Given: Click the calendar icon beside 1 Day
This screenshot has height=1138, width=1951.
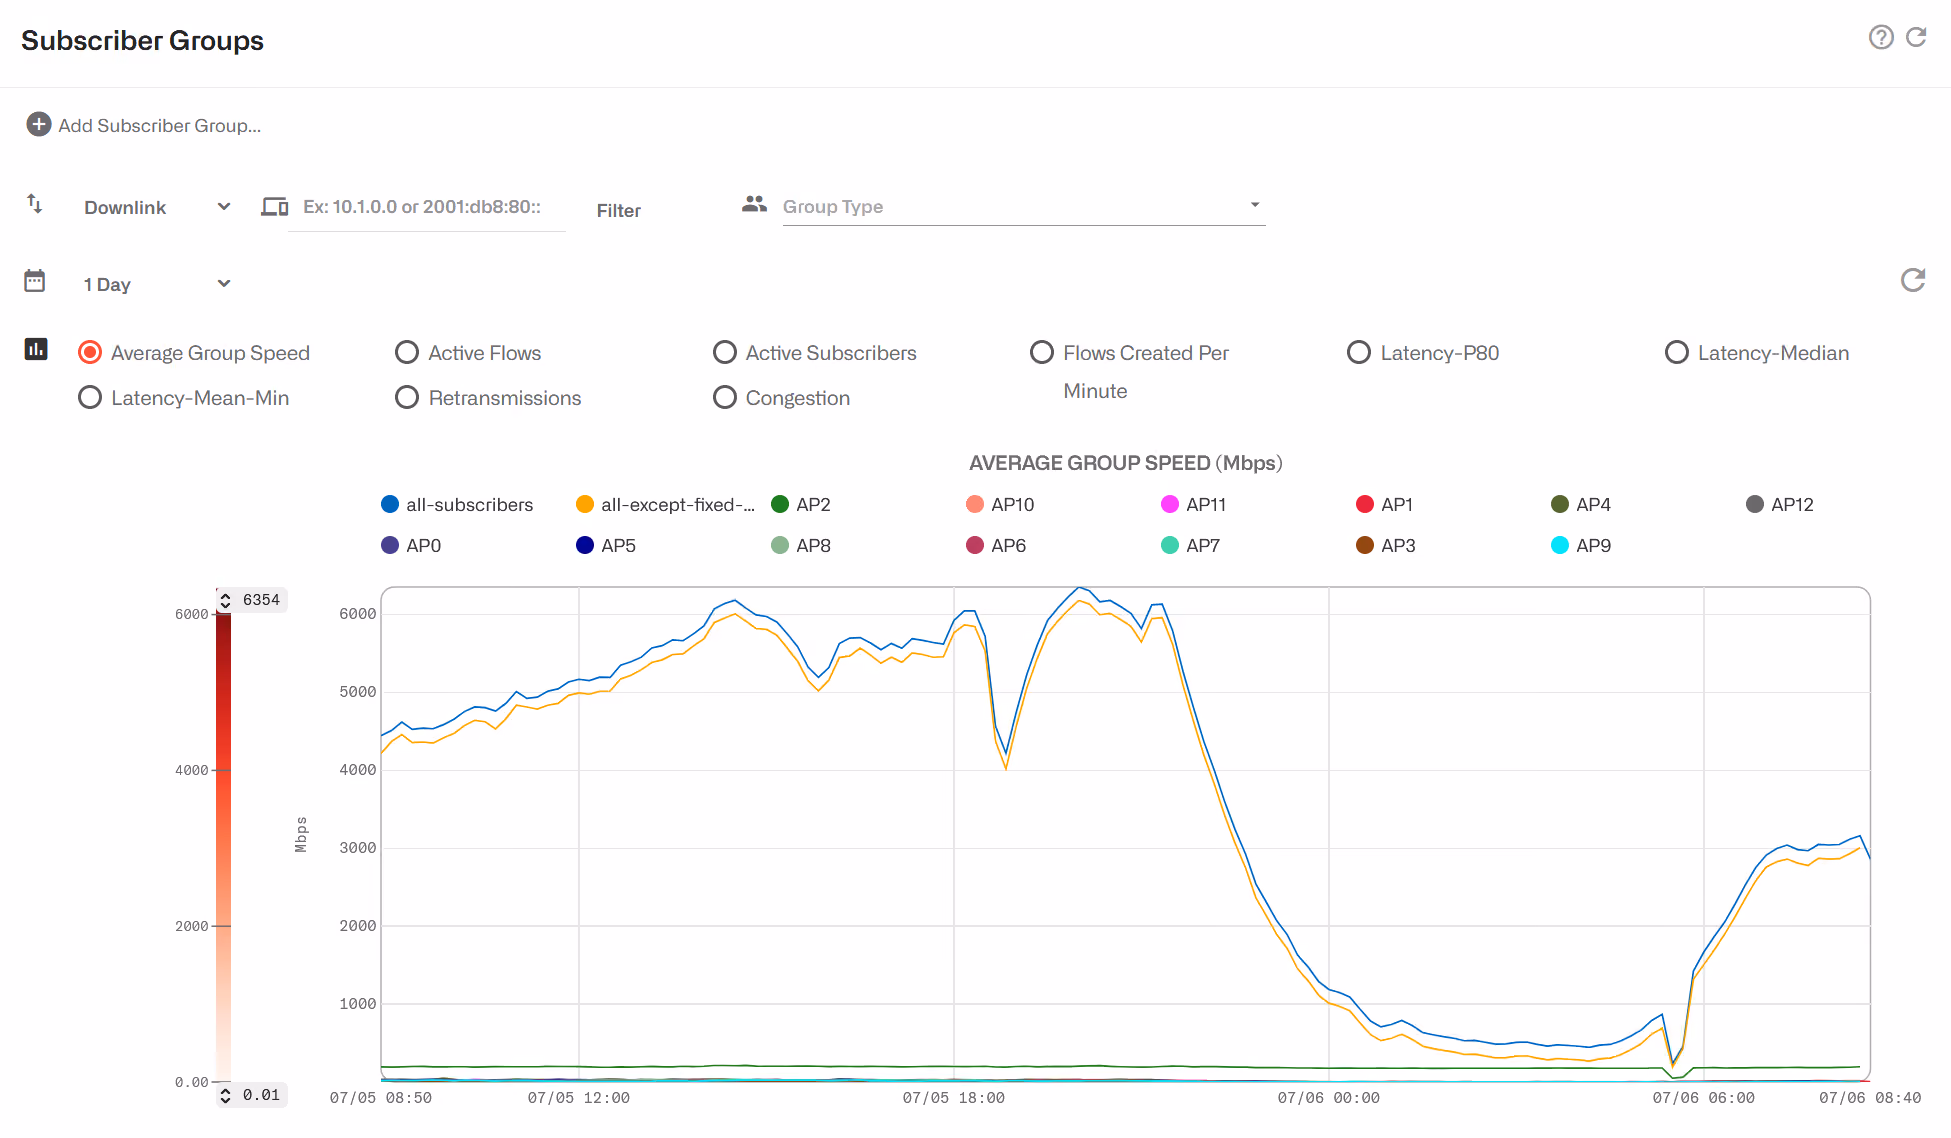Looking at the screenshot, I should [35, 281].
